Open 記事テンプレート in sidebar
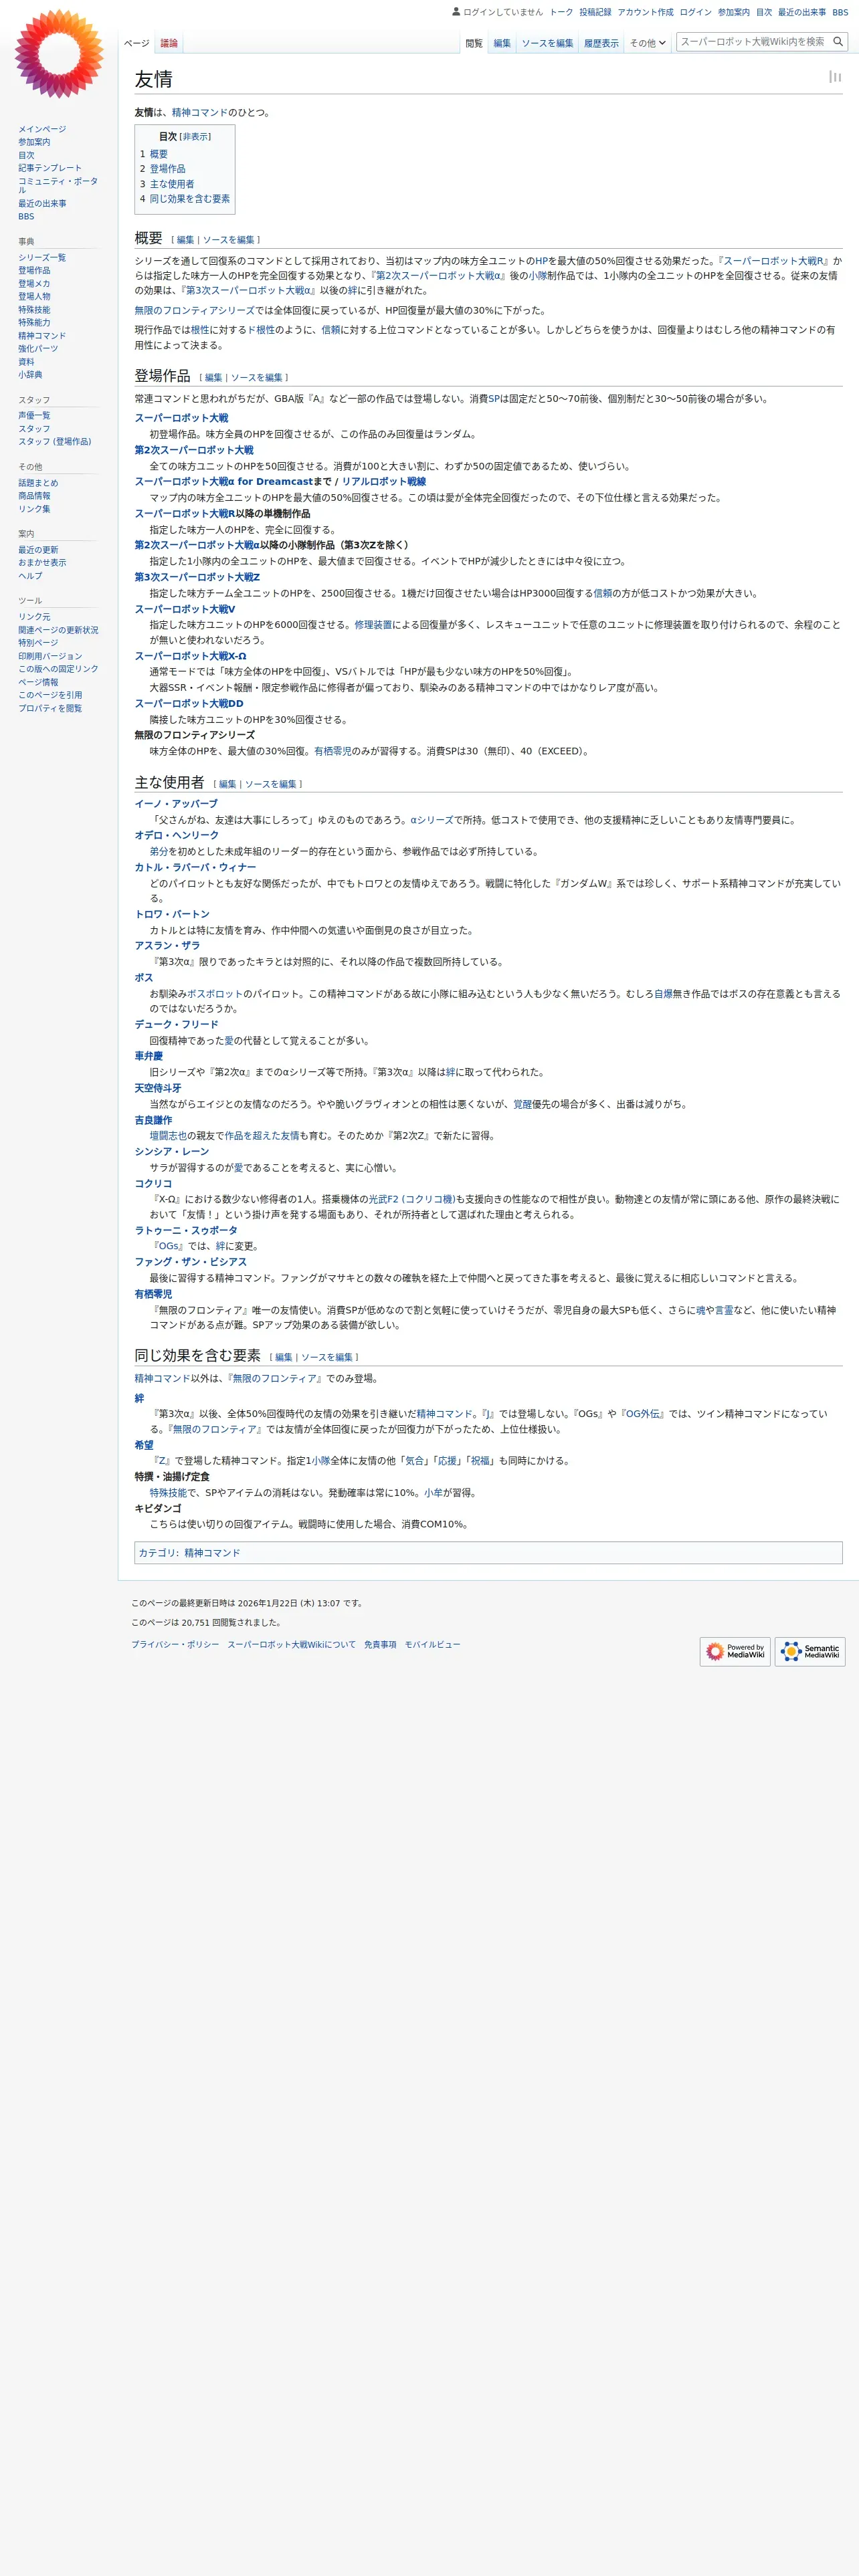Viewport: 859px width, 2576px height. click(50, 168)
